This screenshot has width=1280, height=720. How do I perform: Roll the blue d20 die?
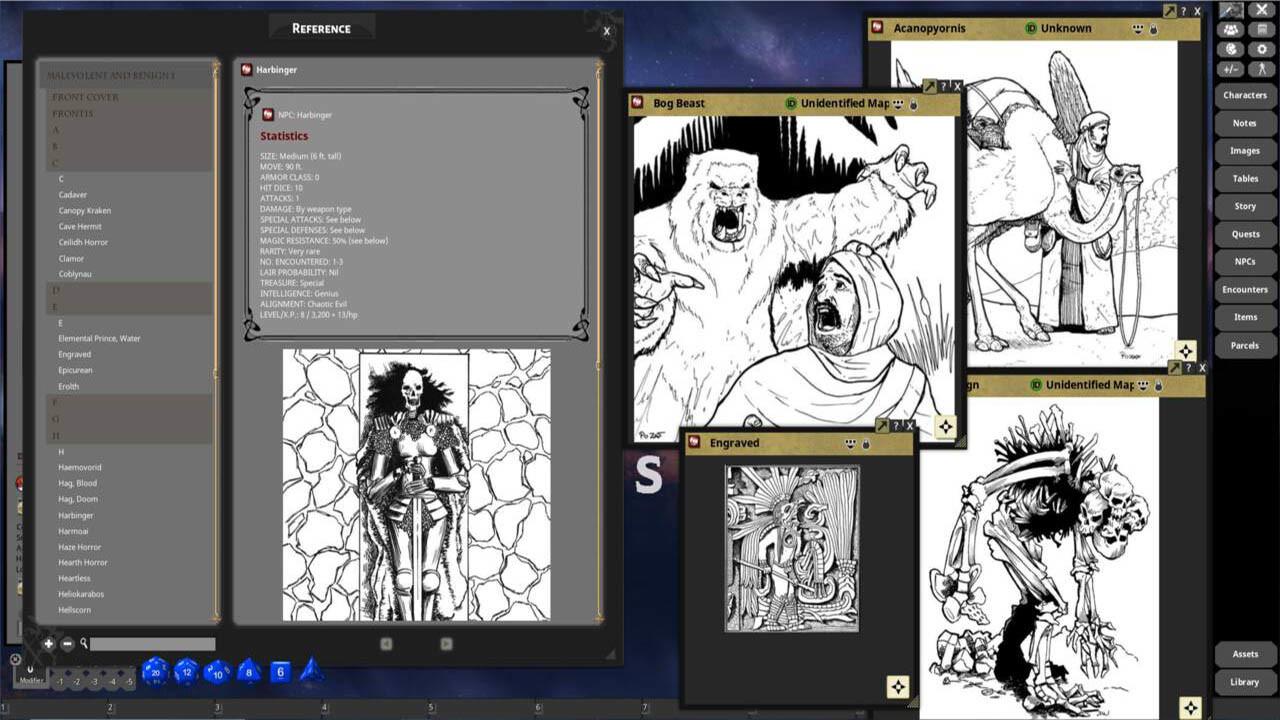coord(155,673)
